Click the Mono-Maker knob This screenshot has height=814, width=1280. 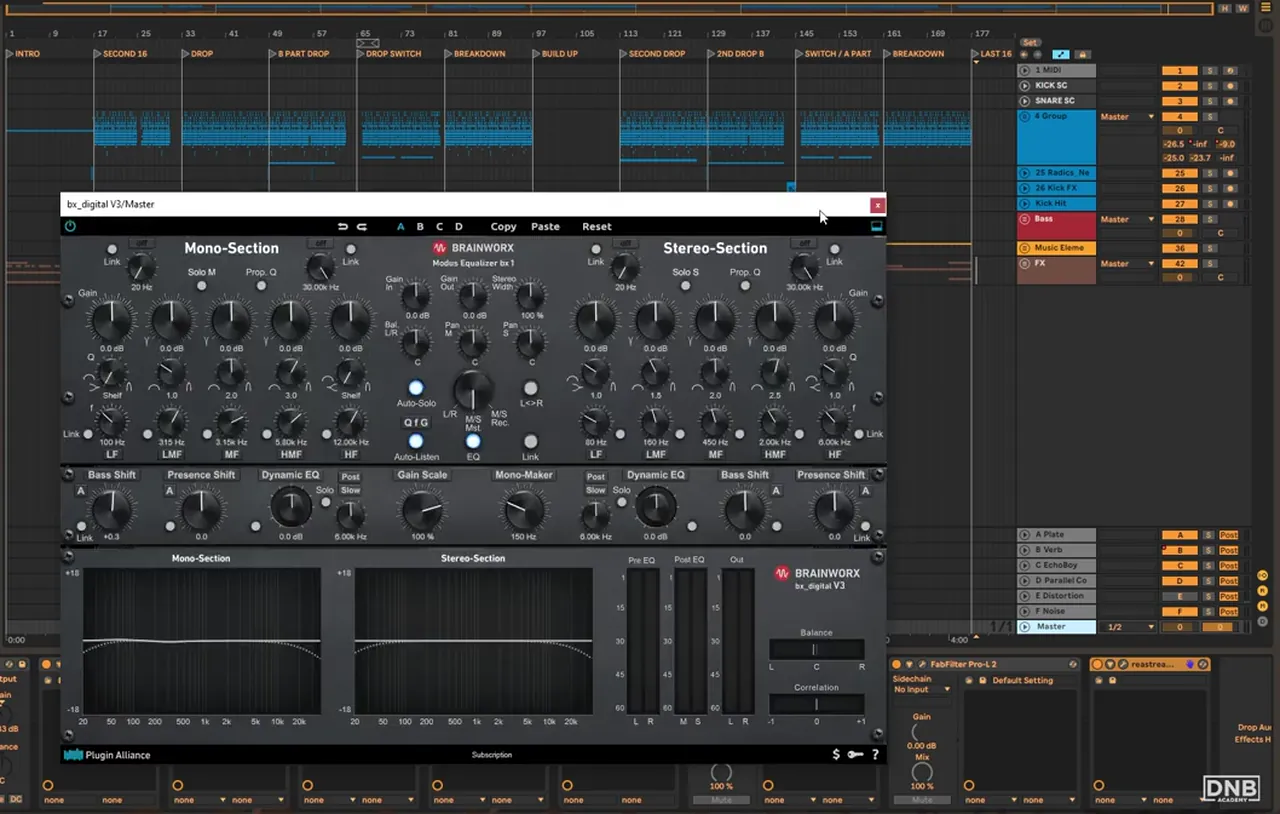(x=523, y=511)
